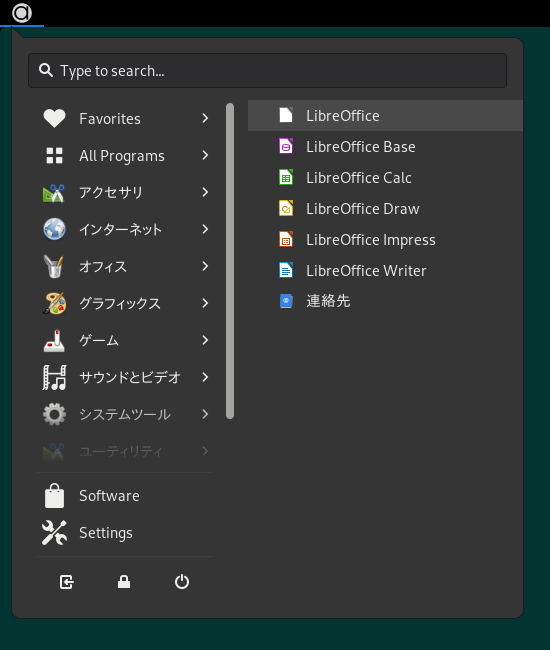The height and width of the screenshot is (650, 550).
Task: Select the サウンドとビデオ category label
Action: 130,377
